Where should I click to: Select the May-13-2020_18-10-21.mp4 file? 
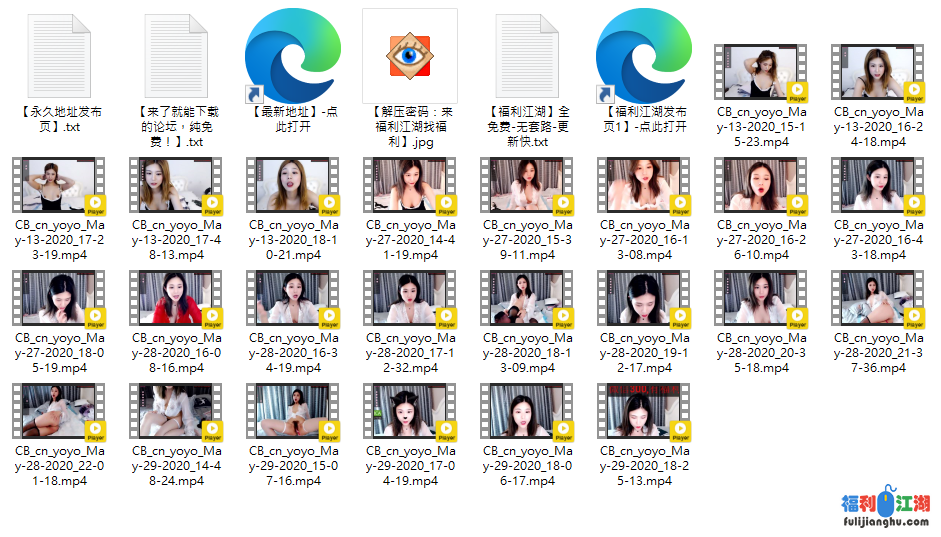click(294, 186)
